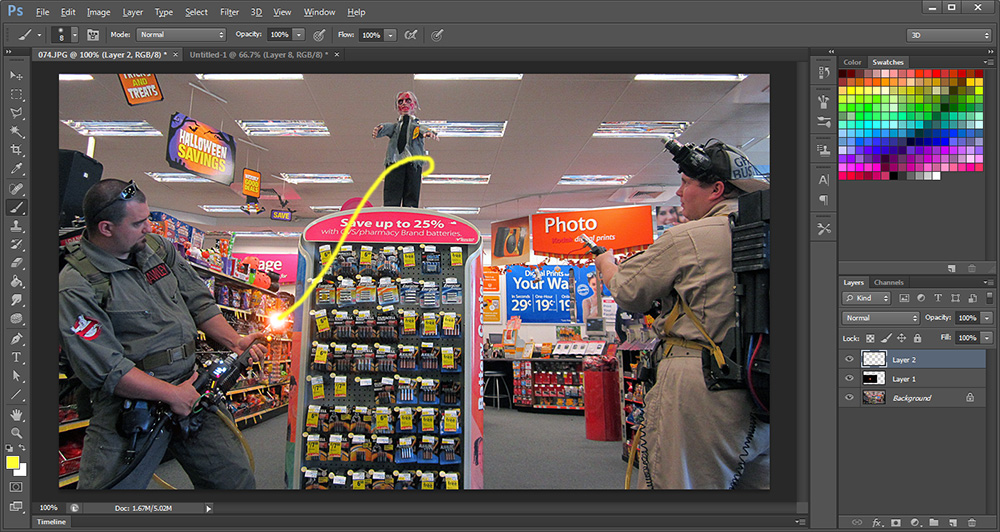Toggle visibility of Layer 1

(850, 379)
